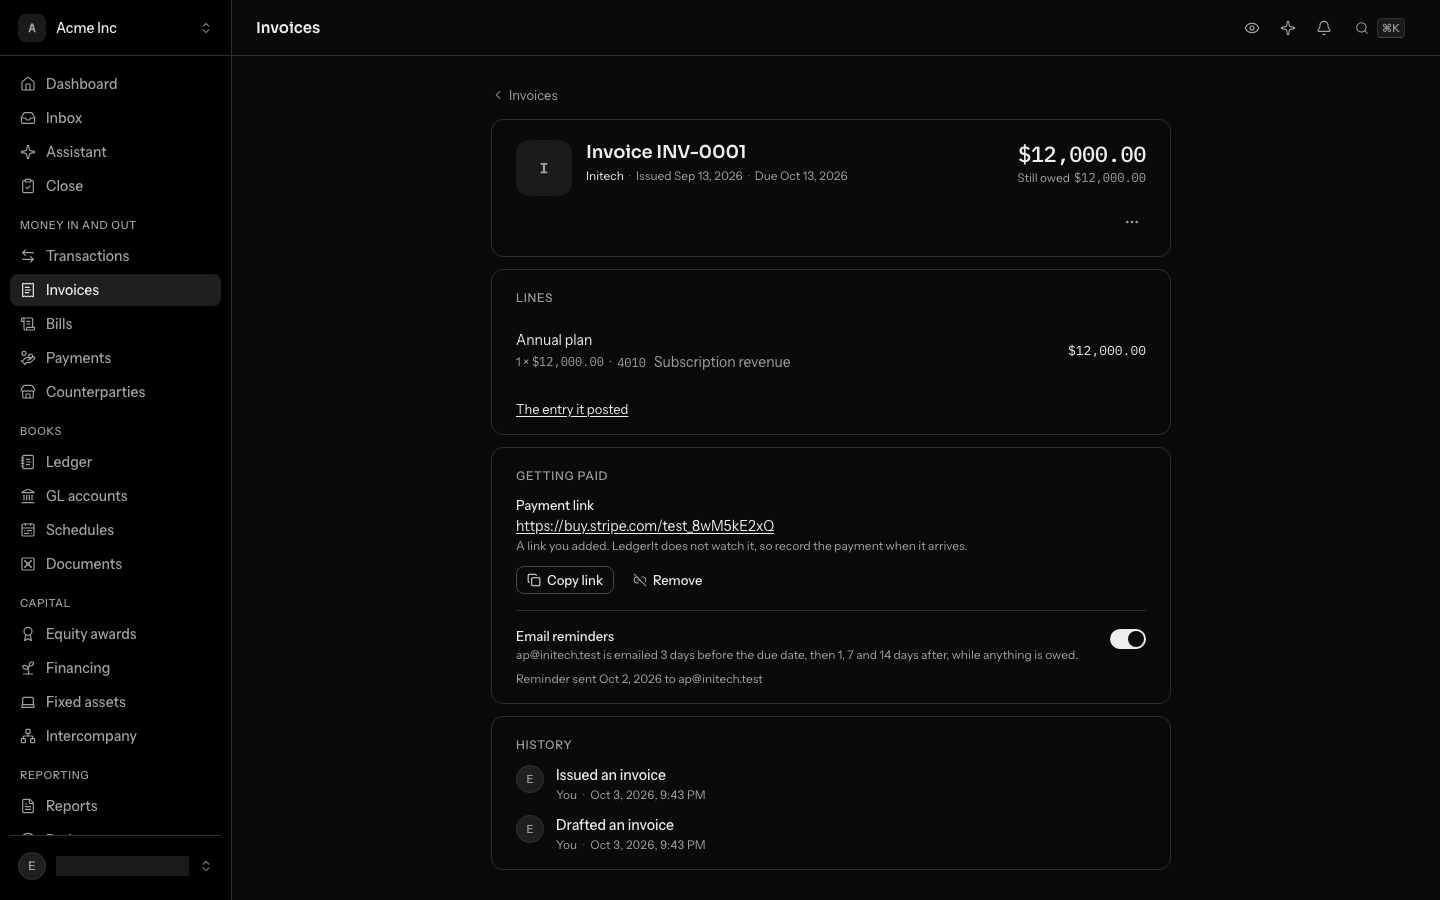This screenshot has height=900, width=1440.
Task: Click the eye visibility icon in top bar
Action: click(1252, 28)
